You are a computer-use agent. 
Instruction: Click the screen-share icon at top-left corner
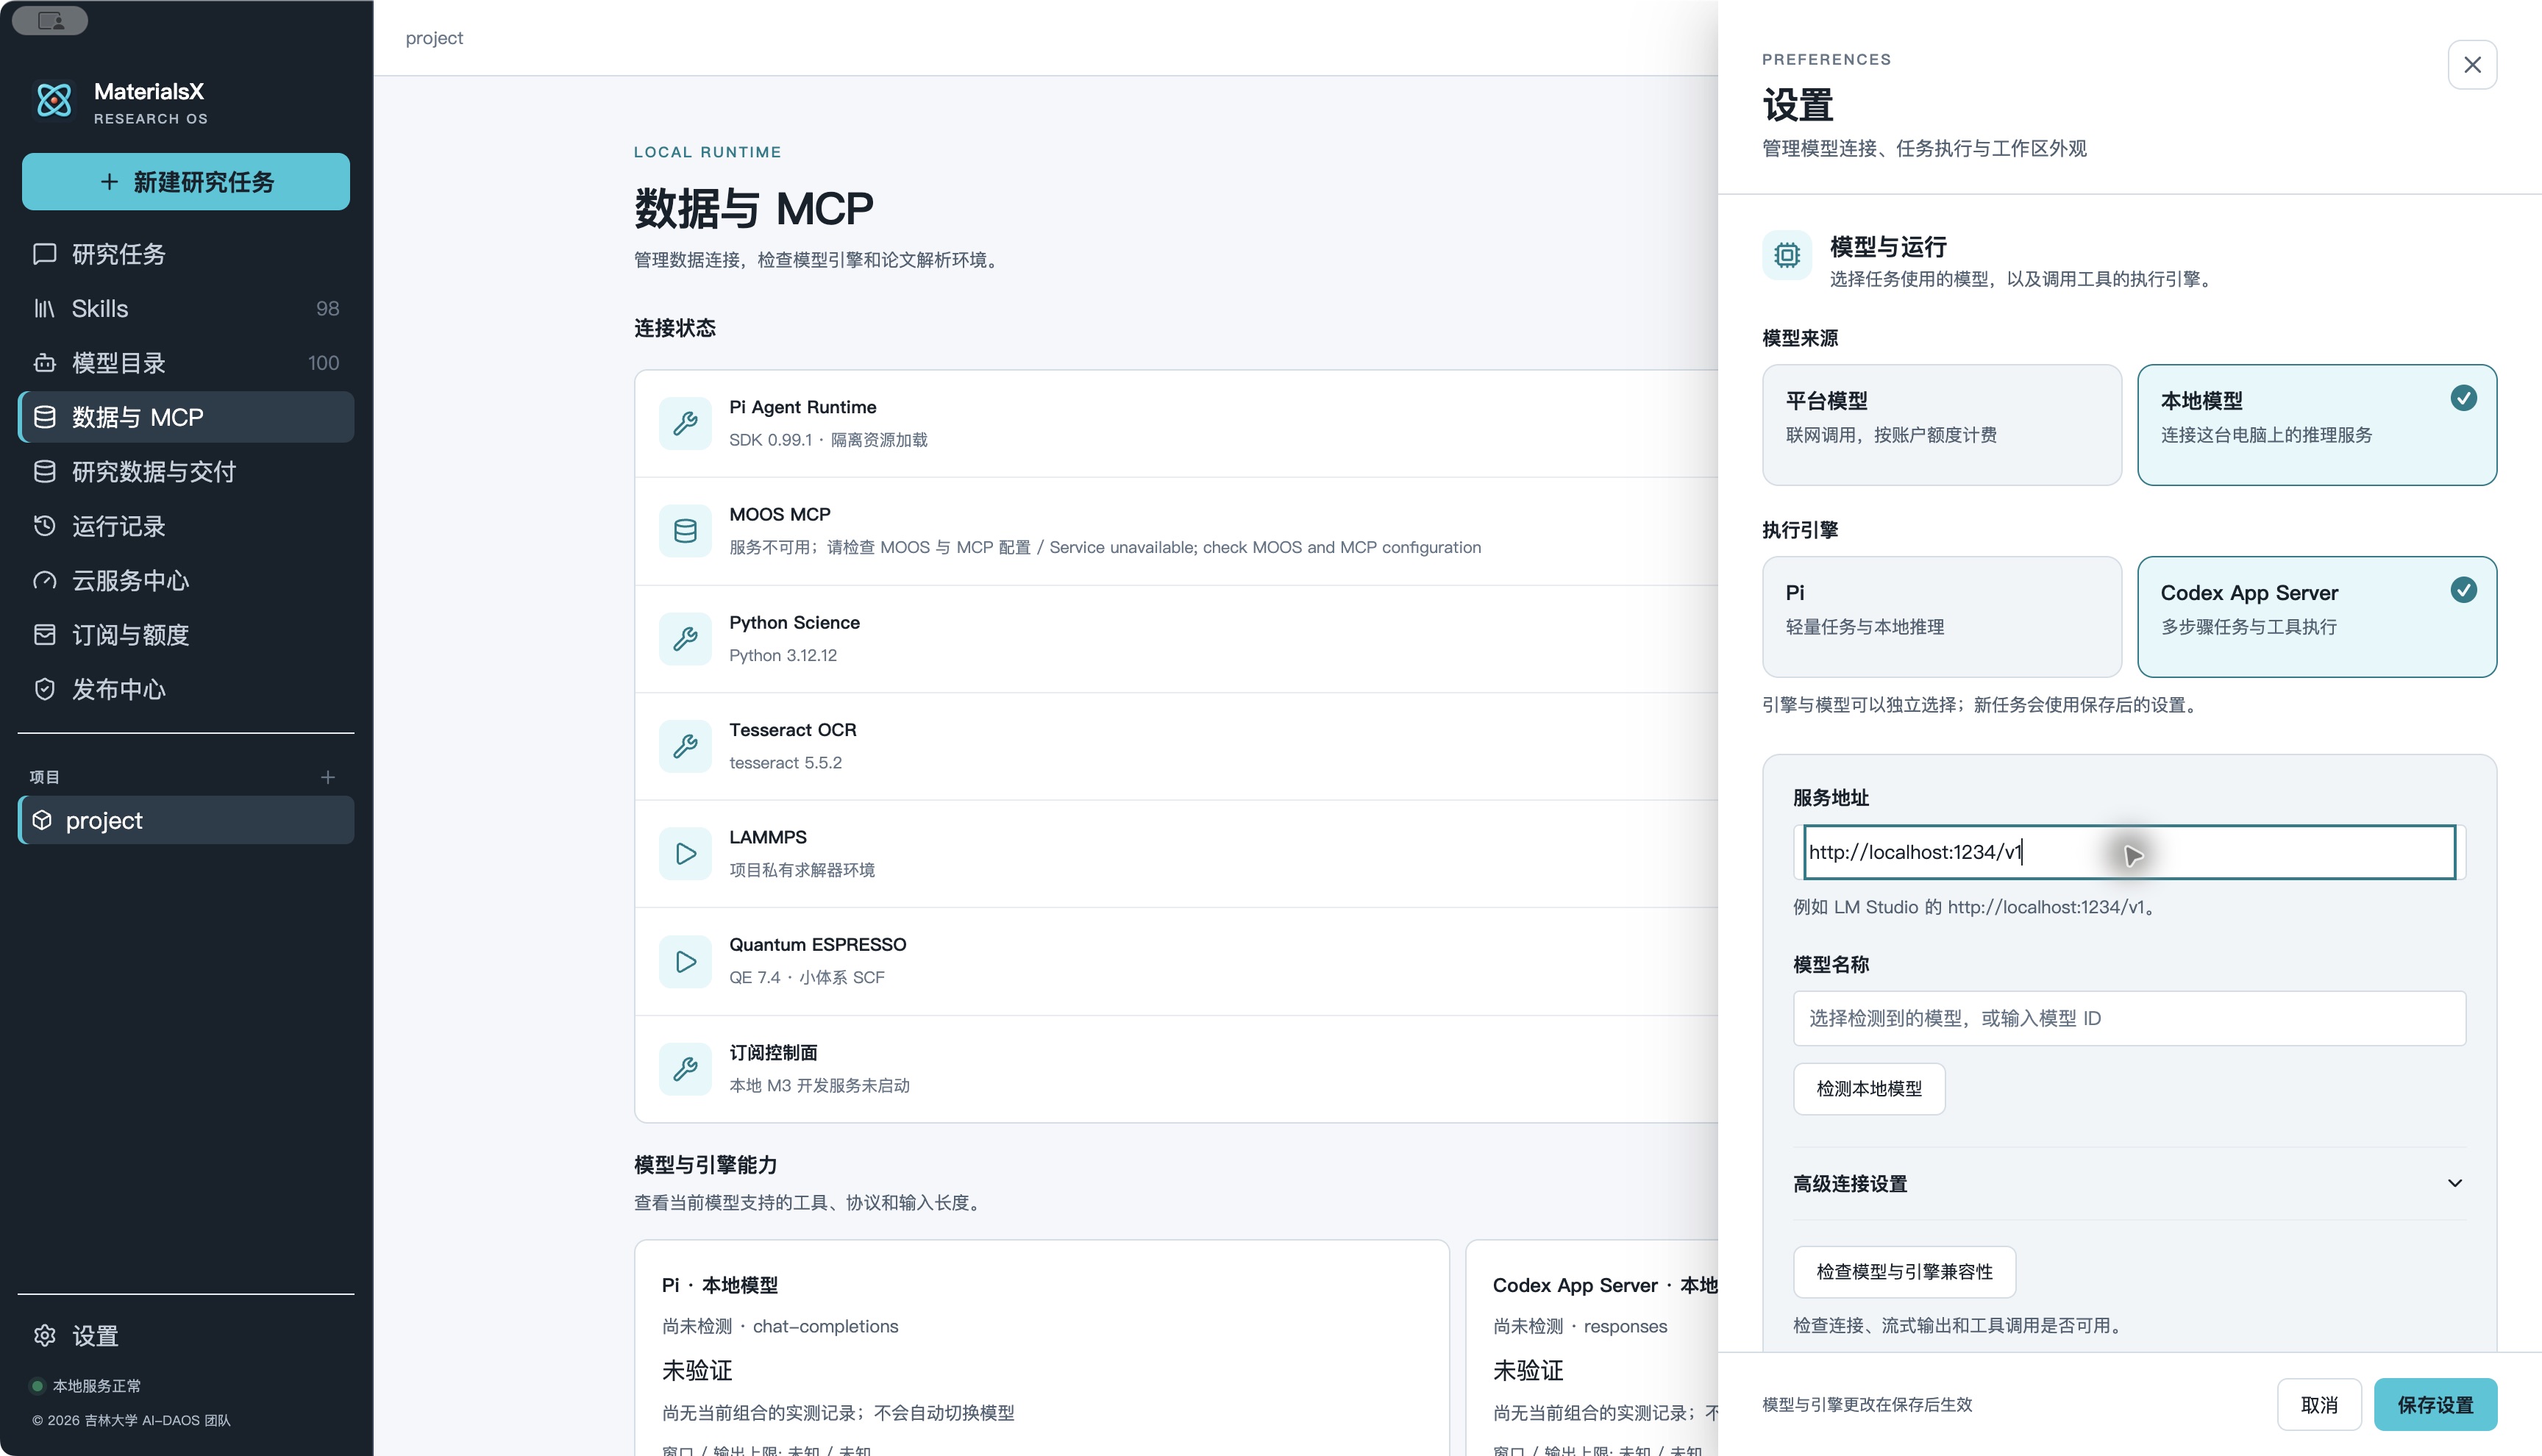click(51, 20)
